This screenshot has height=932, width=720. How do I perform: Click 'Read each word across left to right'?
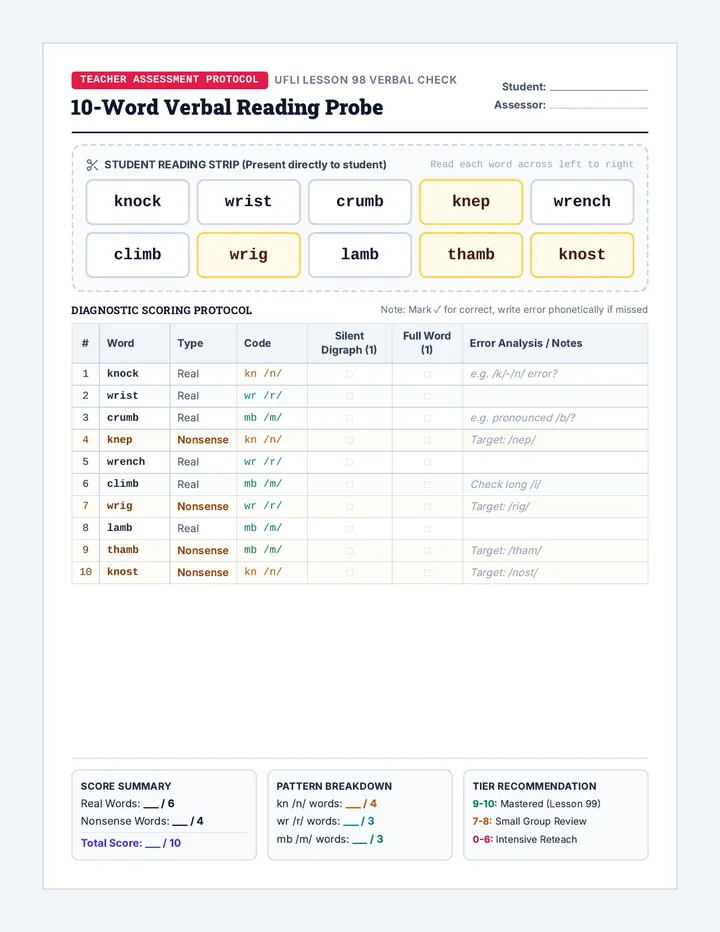[x=532, y=164]
